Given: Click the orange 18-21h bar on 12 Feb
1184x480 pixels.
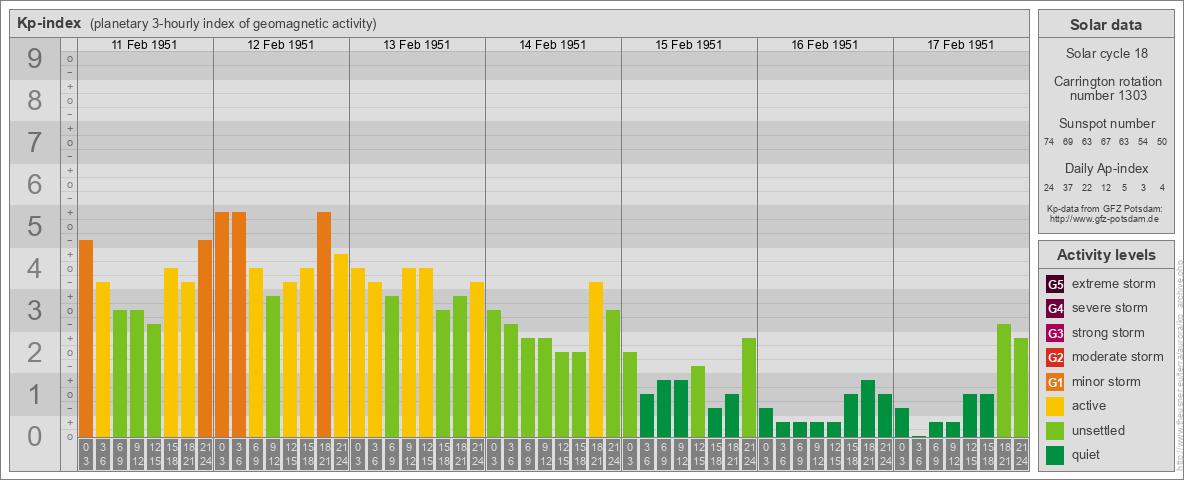Looking at the screenshot, I should pyautogui.click(x=324, y=325).
